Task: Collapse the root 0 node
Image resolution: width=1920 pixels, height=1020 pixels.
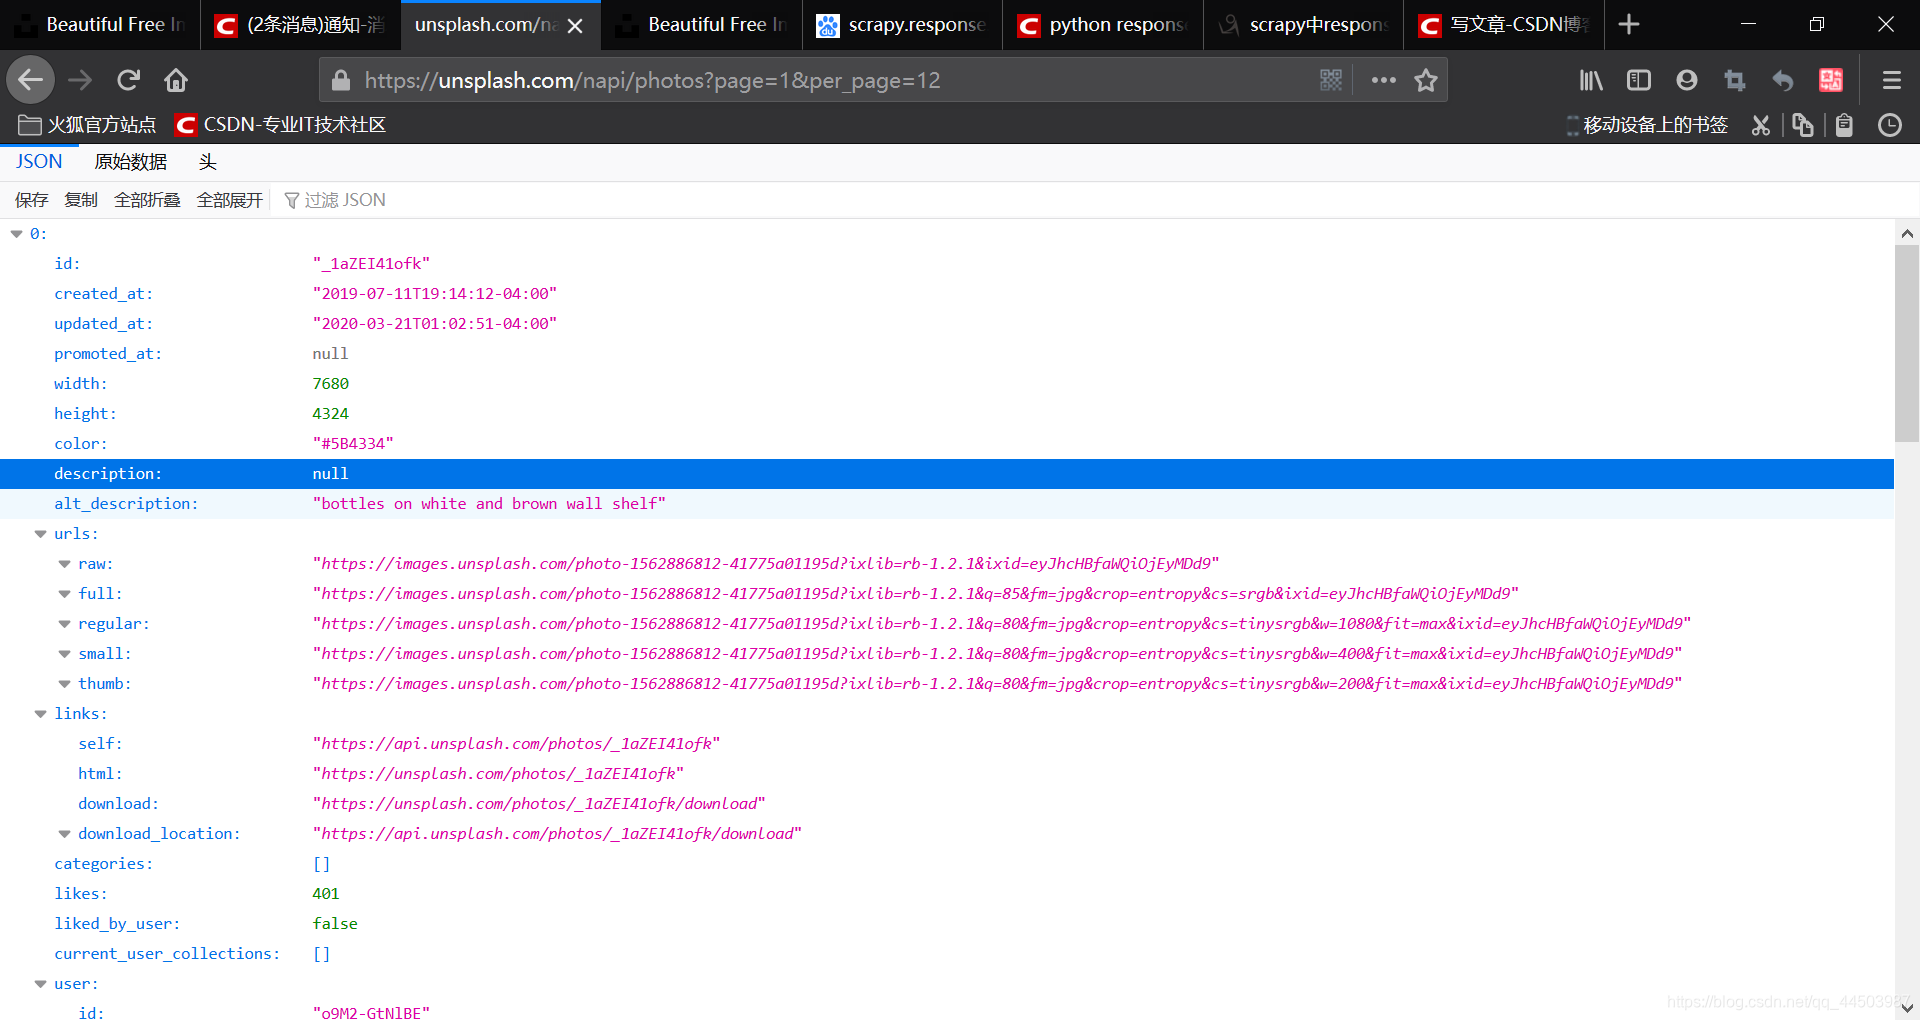Action: point(17,234)
